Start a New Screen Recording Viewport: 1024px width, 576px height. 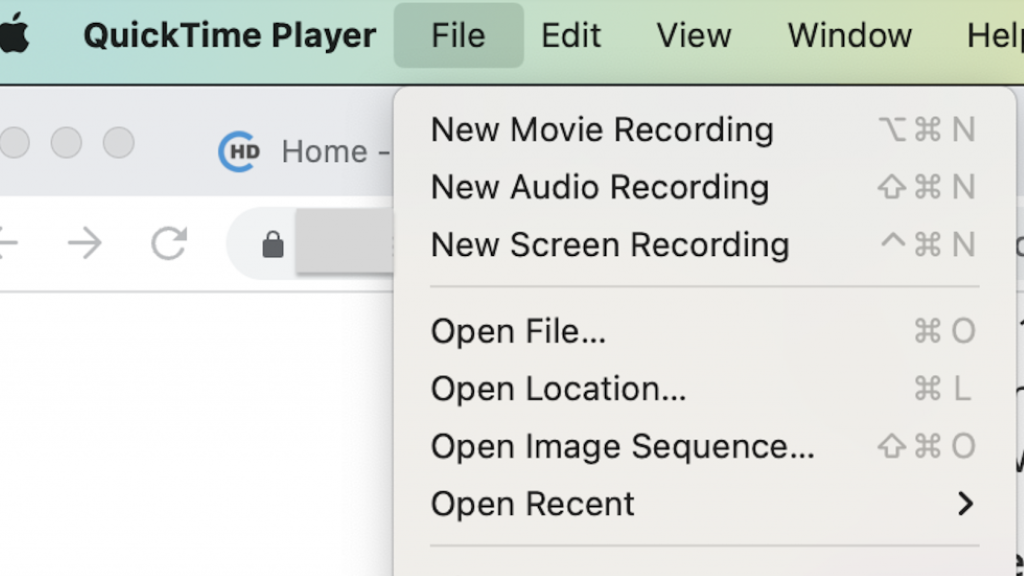tap(704, 245)
